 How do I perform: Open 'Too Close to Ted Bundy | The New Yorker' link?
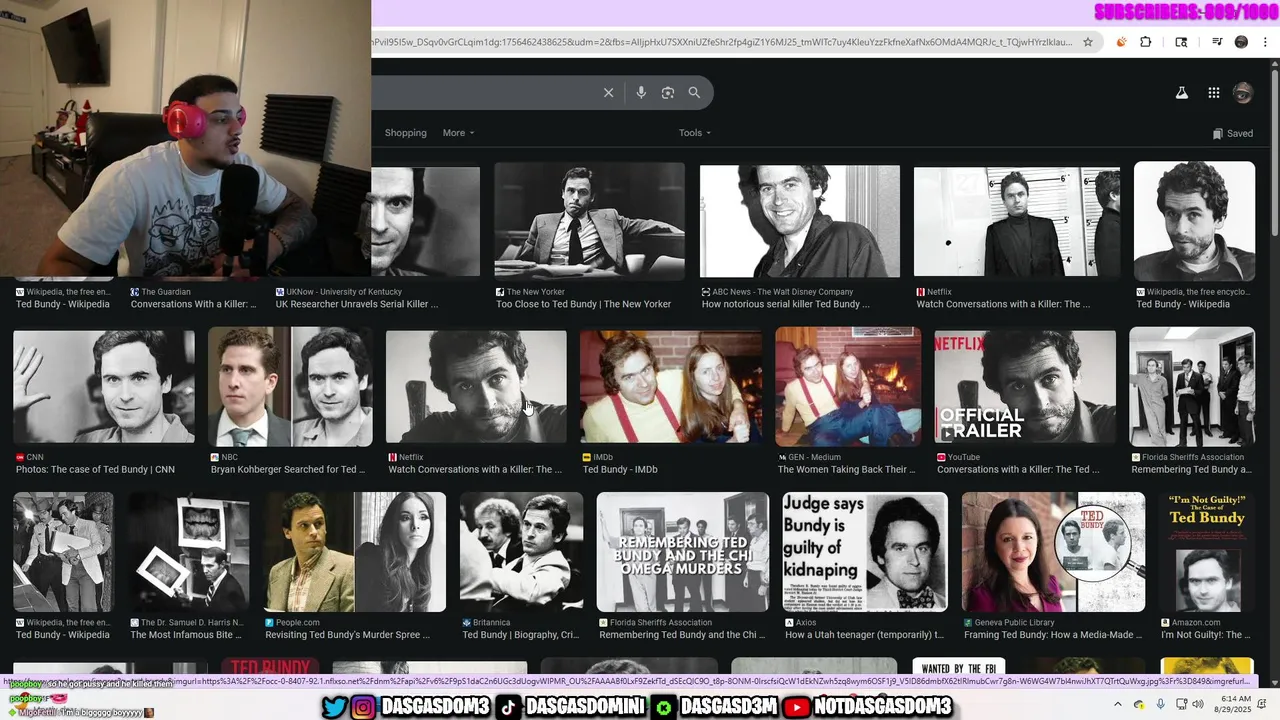point(583,304)
